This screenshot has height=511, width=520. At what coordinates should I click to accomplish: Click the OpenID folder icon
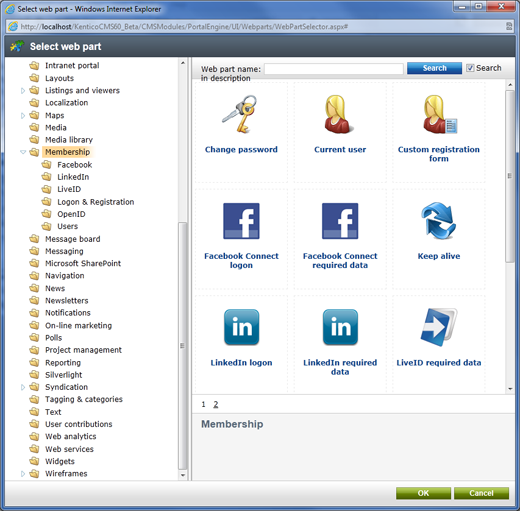coord(46,214)
